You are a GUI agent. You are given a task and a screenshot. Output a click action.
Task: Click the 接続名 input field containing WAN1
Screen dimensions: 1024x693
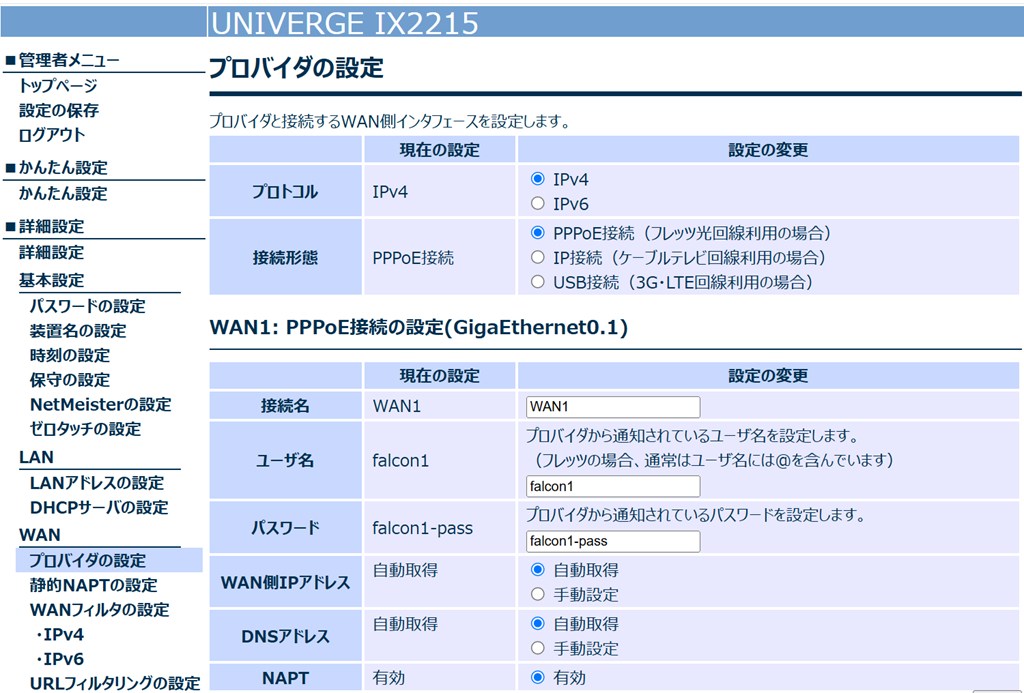tap(612, 407)
